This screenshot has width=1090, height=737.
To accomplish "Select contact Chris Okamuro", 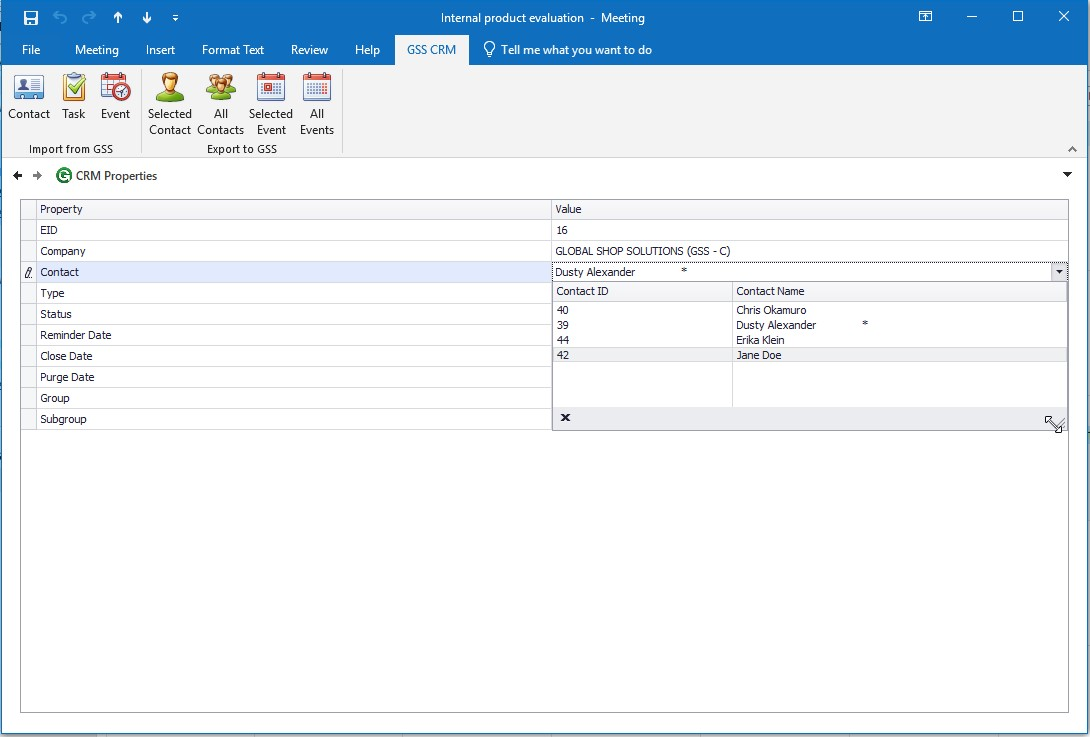I will [771, 310].
